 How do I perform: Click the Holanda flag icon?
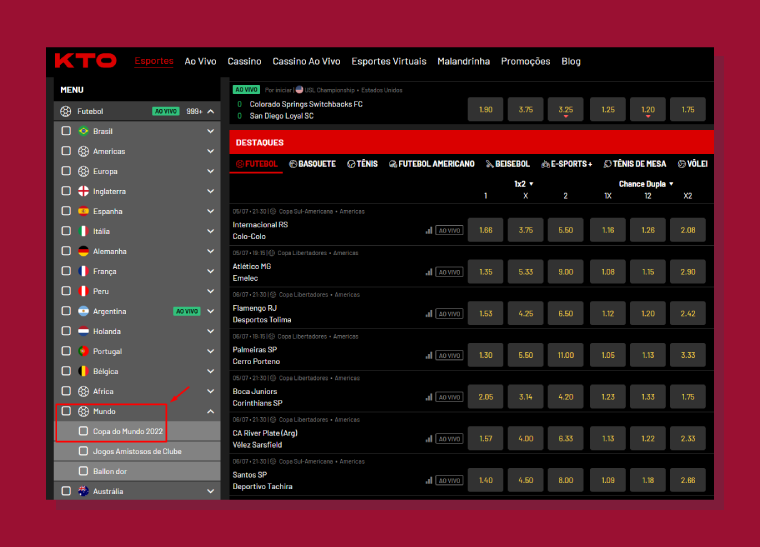tap(83, 331)
